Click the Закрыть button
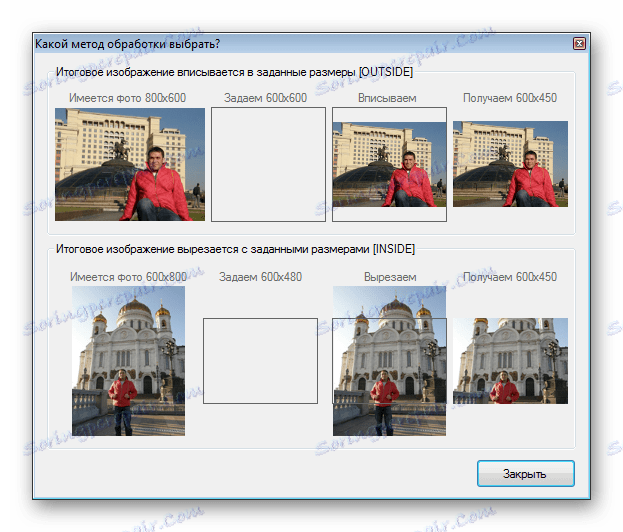This screenshot has width=623, height=532. (x=526, y=474)
